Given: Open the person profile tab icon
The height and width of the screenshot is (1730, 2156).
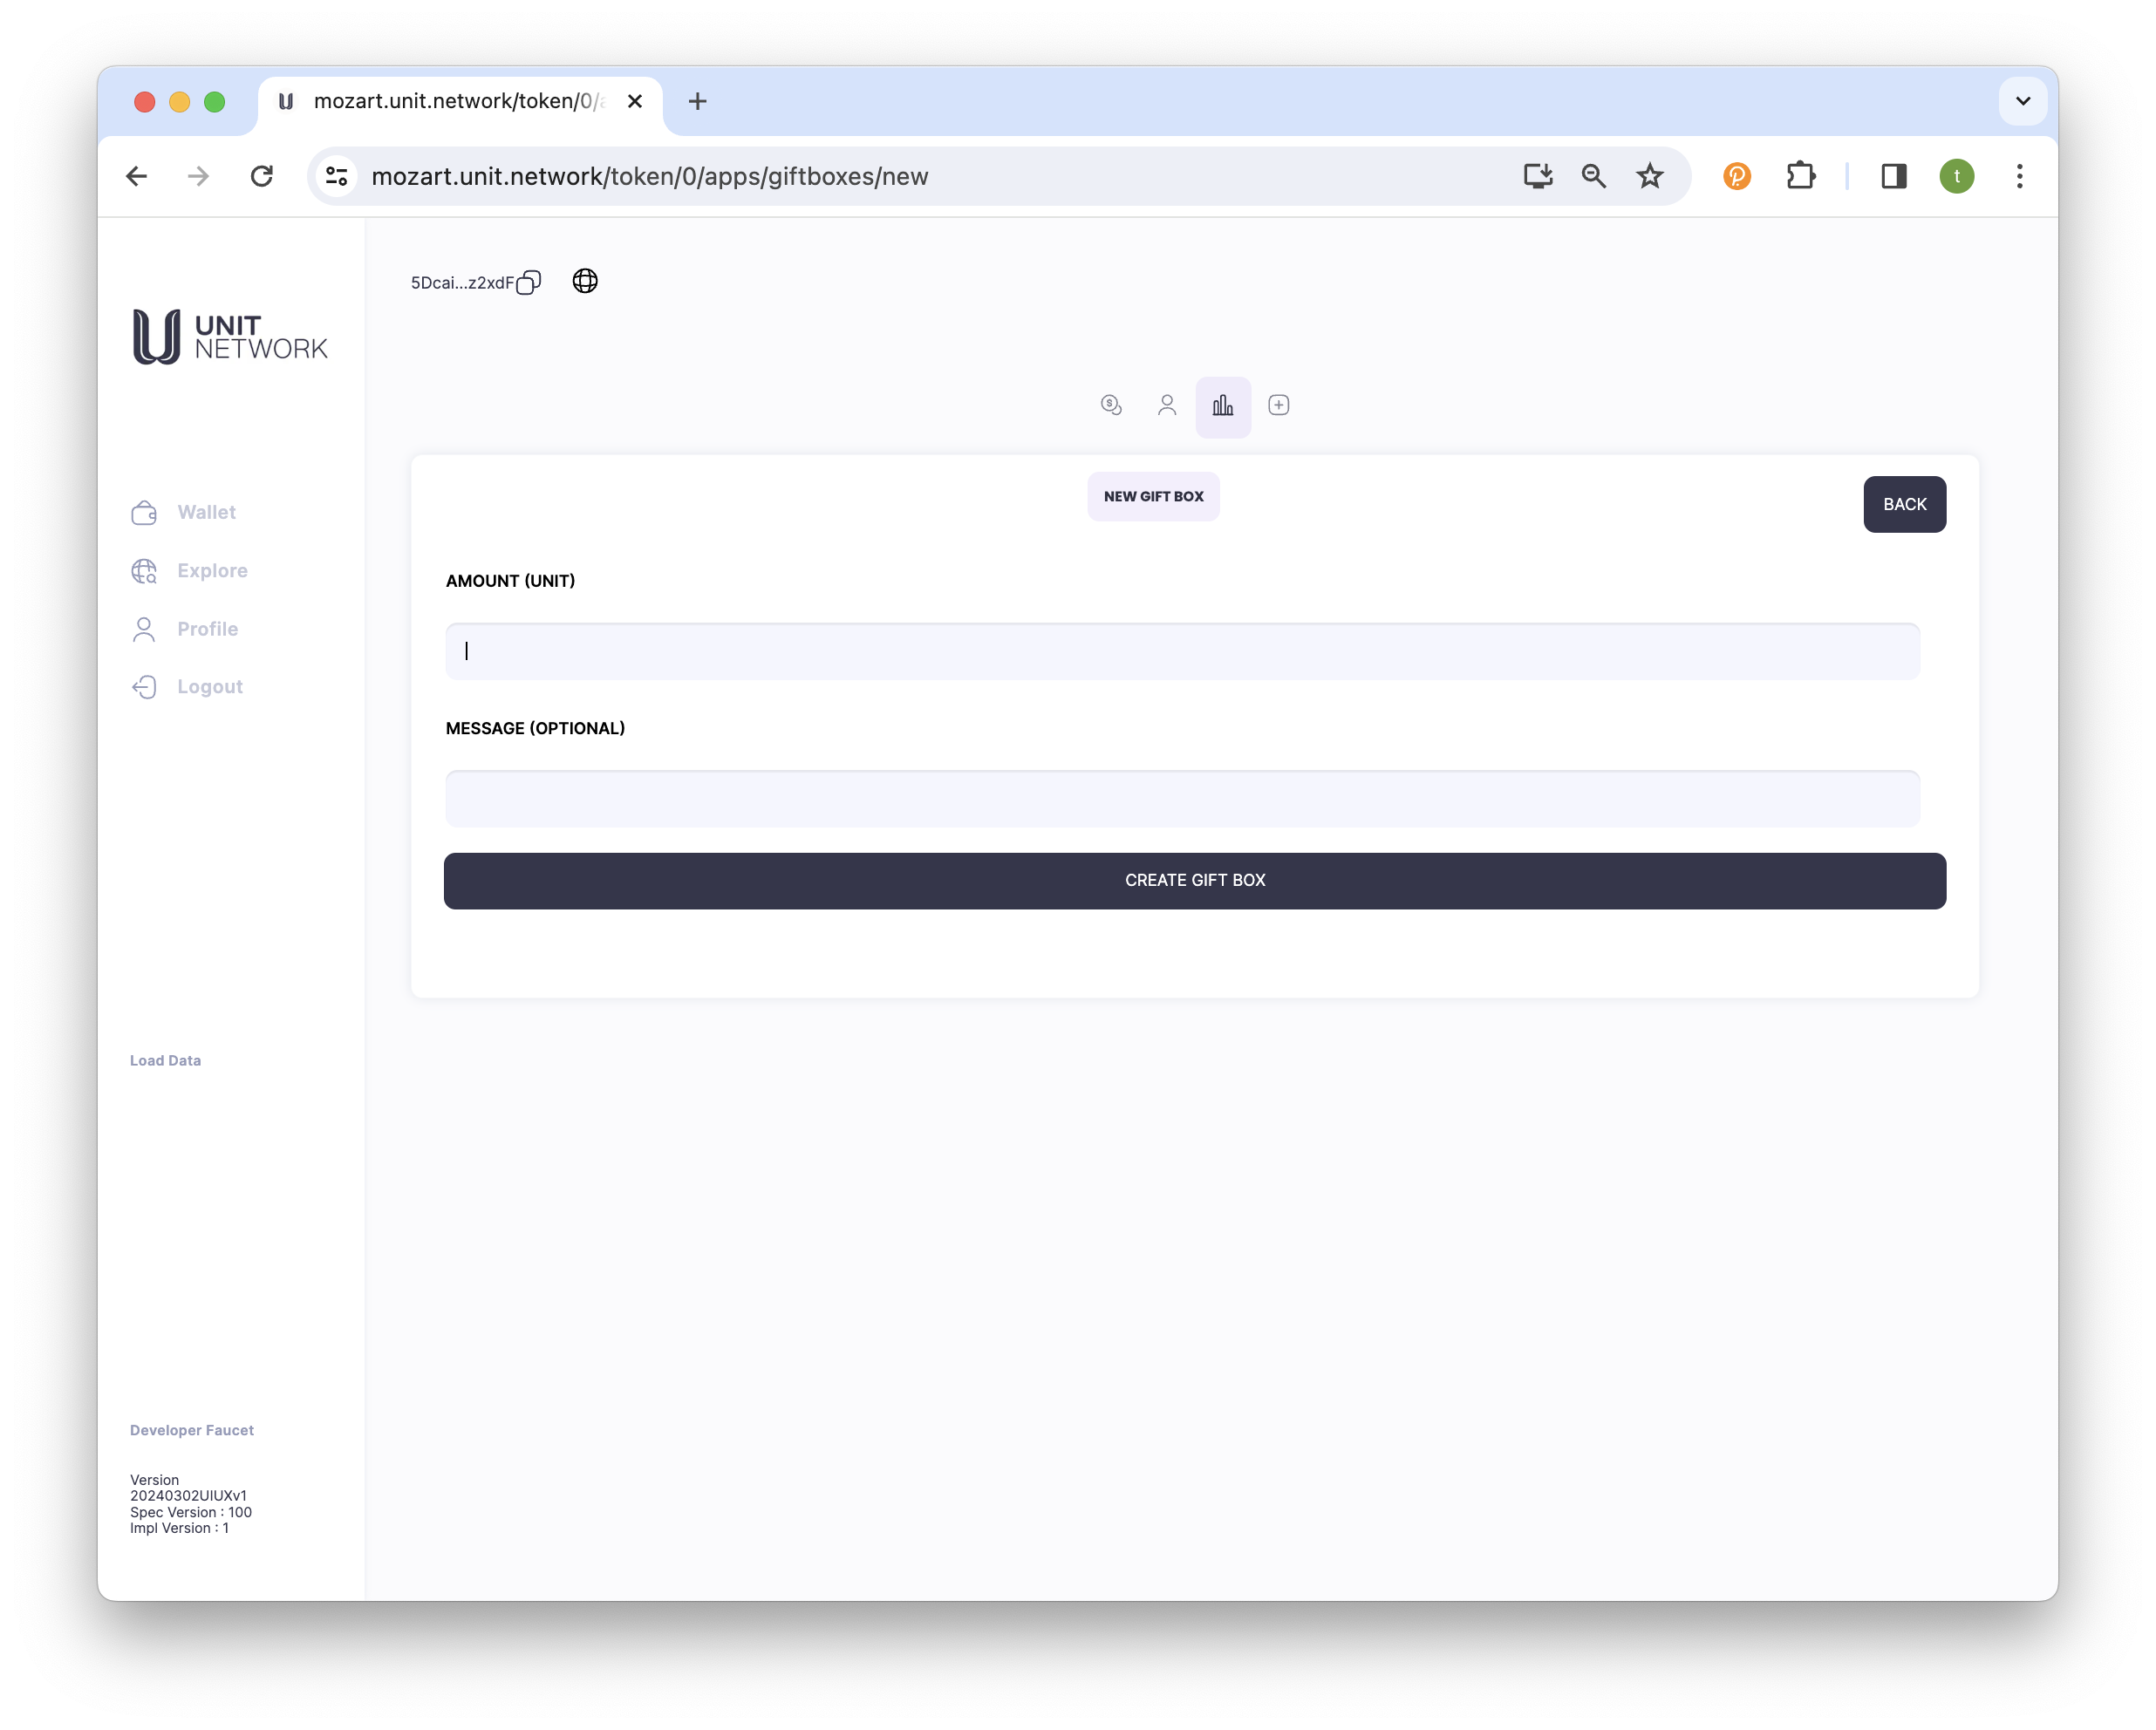Looking at the screenshot, I should coord(1167,405).
